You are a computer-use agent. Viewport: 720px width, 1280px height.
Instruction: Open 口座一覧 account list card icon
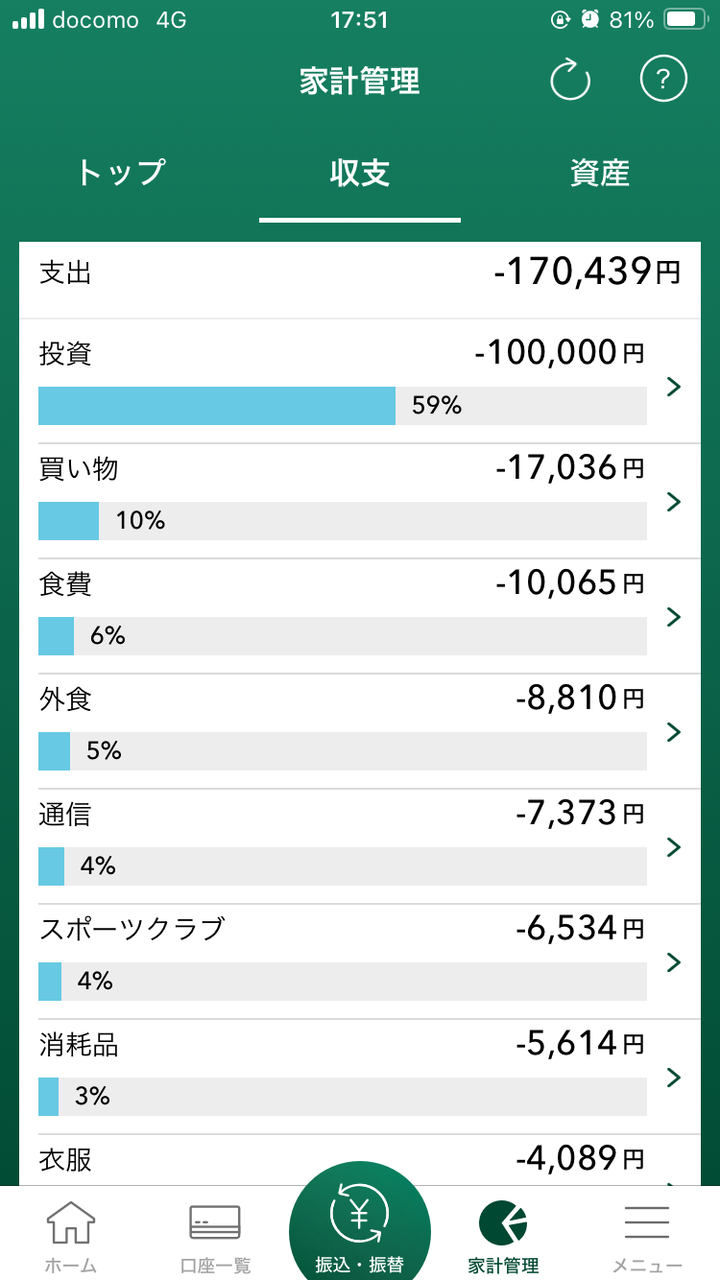tap(215, 1223)
